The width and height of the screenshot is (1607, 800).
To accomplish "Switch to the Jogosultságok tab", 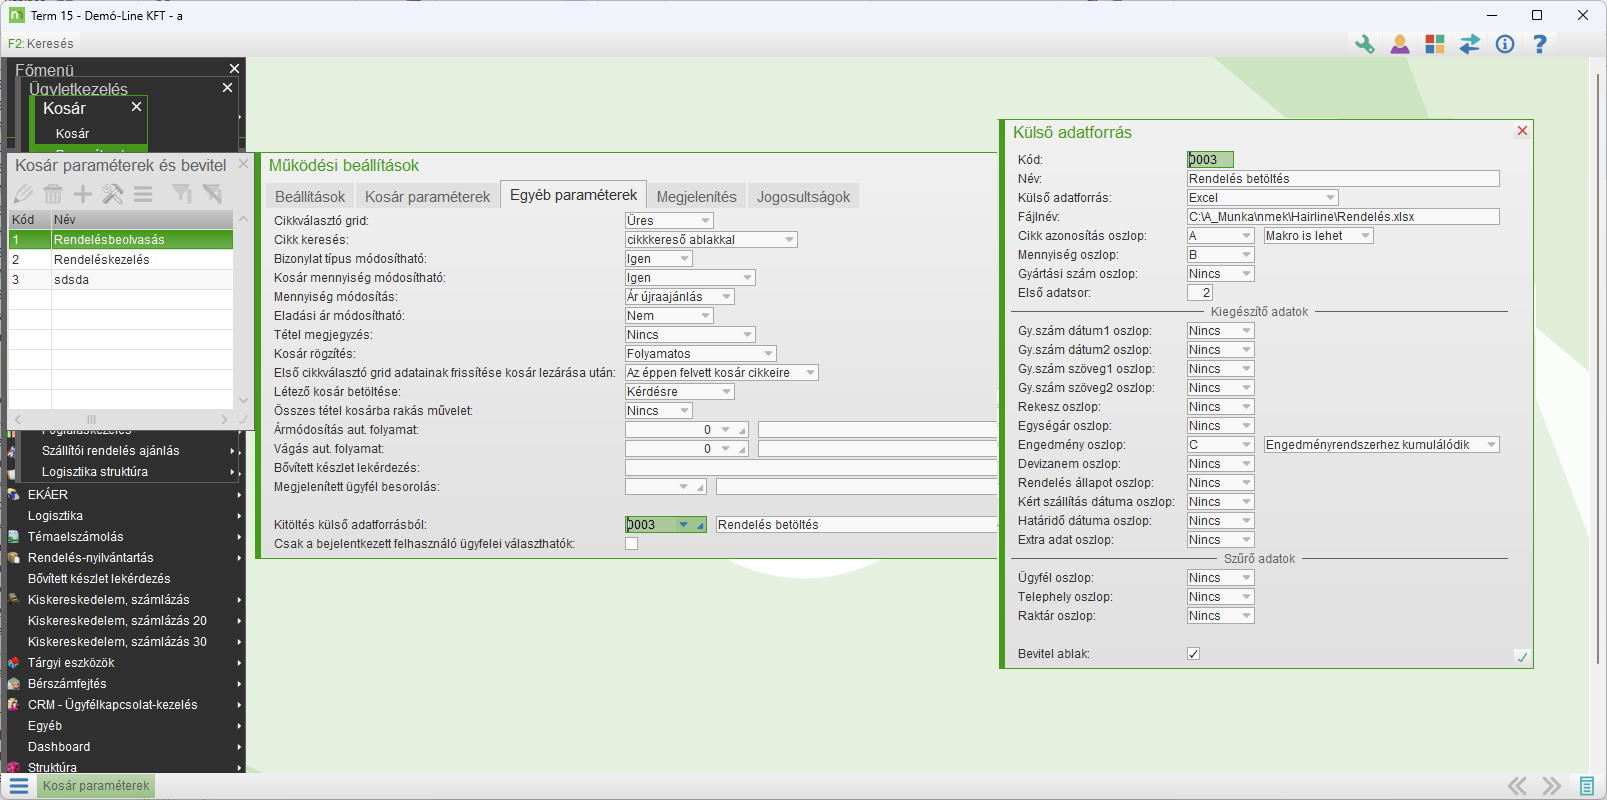I will point(803,197).
